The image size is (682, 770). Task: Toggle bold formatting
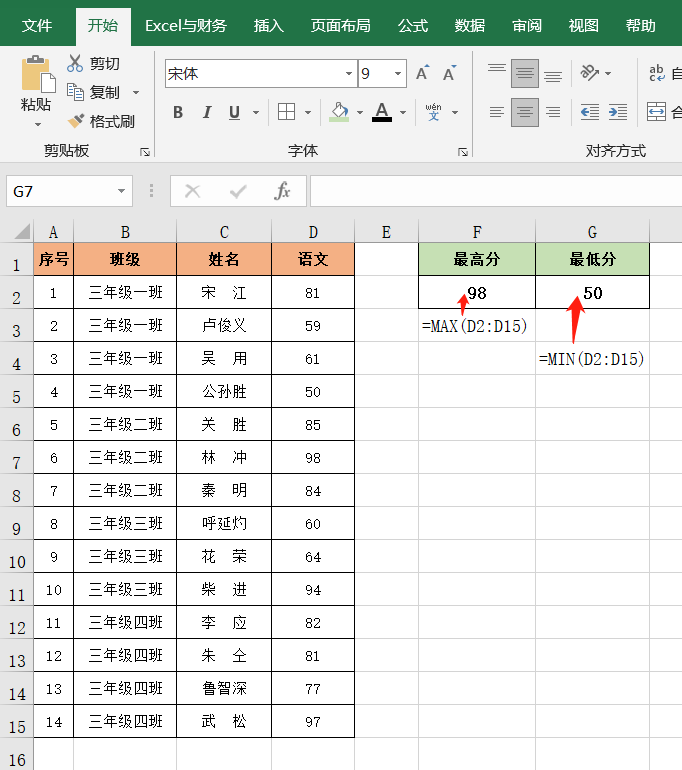(178, 112)
